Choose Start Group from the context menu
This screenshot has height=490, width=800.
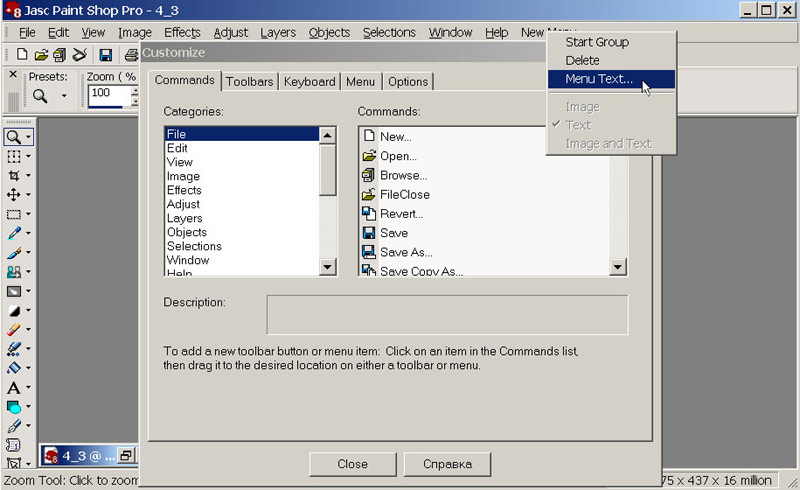[596, 42]
